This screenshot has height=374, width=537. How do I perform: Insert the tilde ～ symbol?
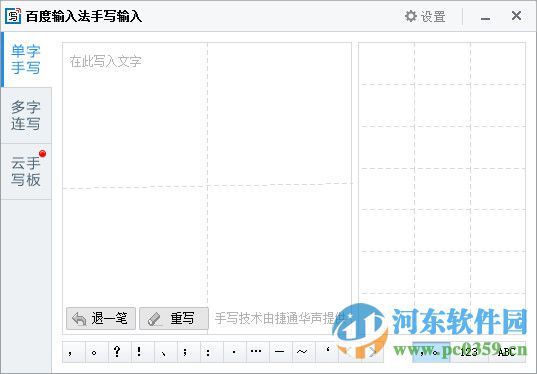(303, 352)
